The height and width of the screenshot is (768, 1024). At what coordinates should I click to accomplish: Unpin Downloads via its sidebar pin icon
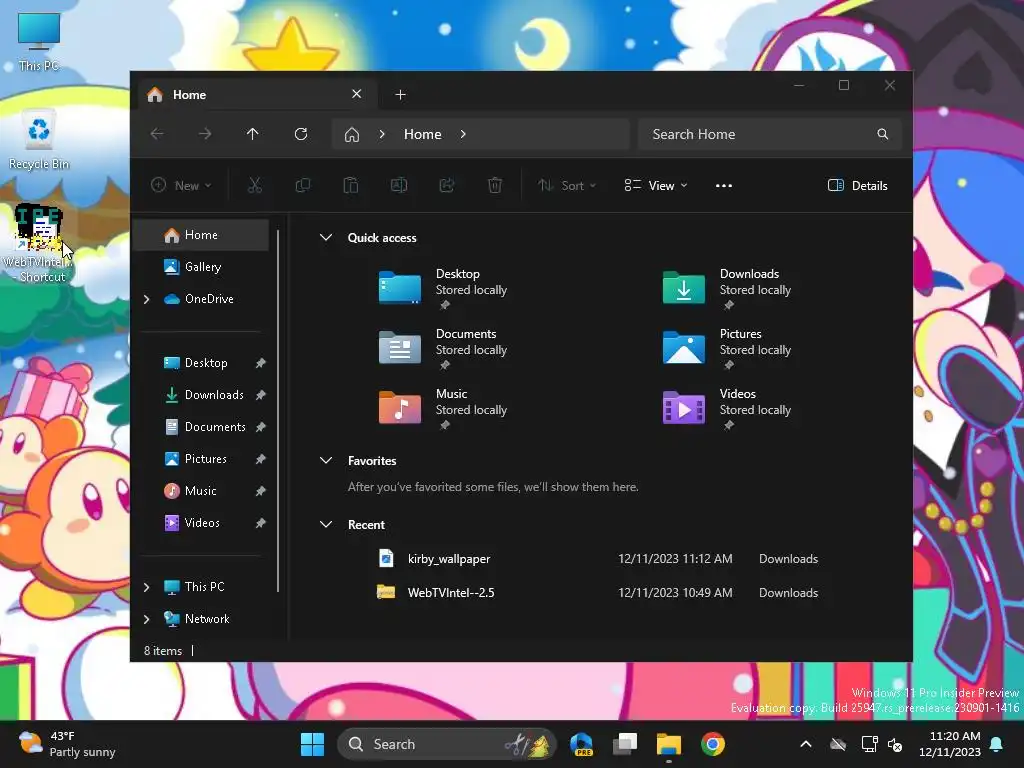261,395
